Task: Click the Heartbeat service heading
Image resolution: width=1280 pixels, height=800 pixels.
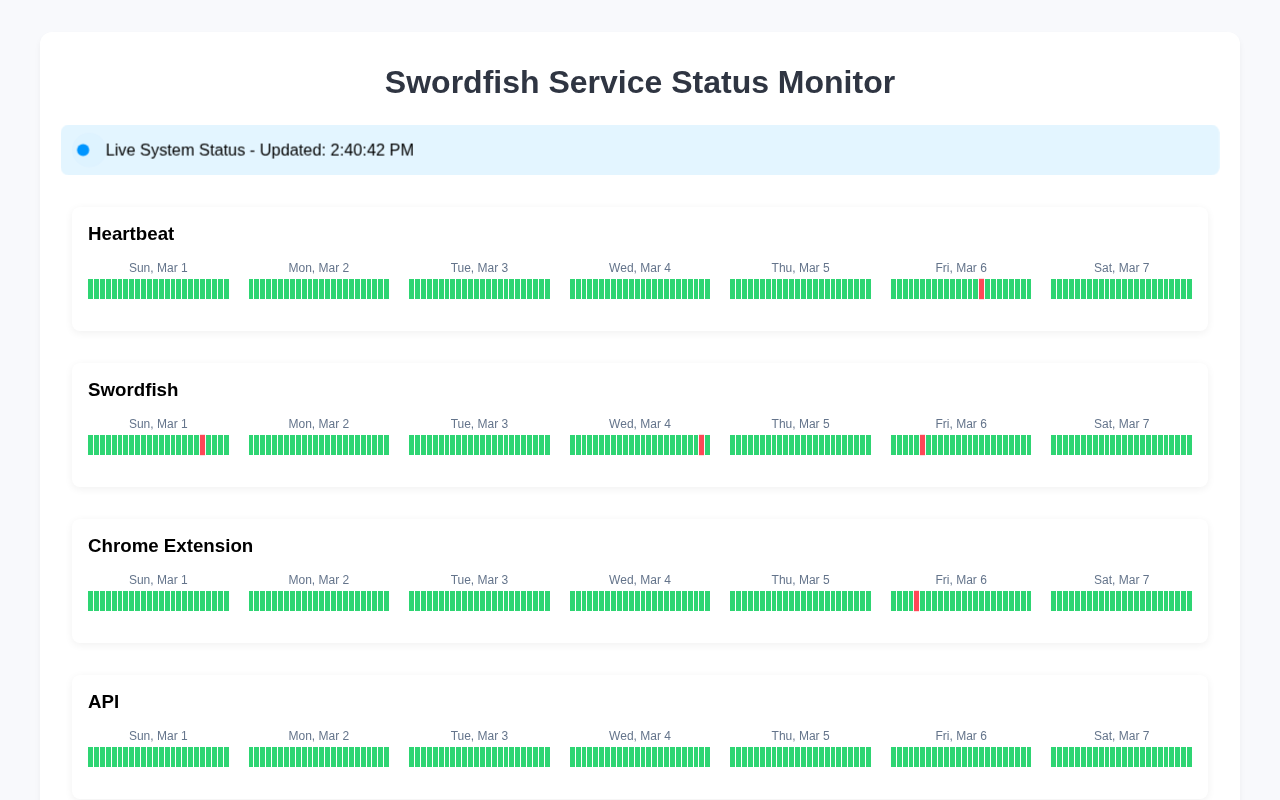Action: 131,234
